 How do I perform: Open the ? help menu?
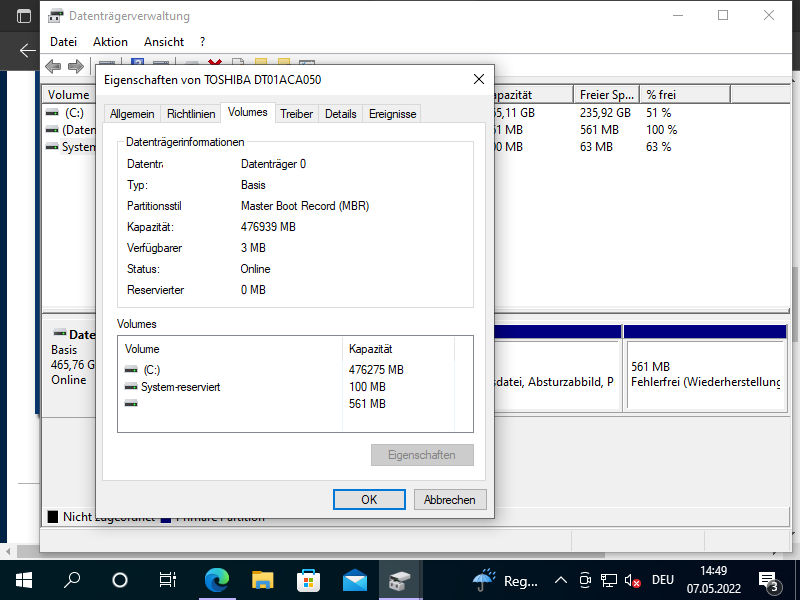203,42
